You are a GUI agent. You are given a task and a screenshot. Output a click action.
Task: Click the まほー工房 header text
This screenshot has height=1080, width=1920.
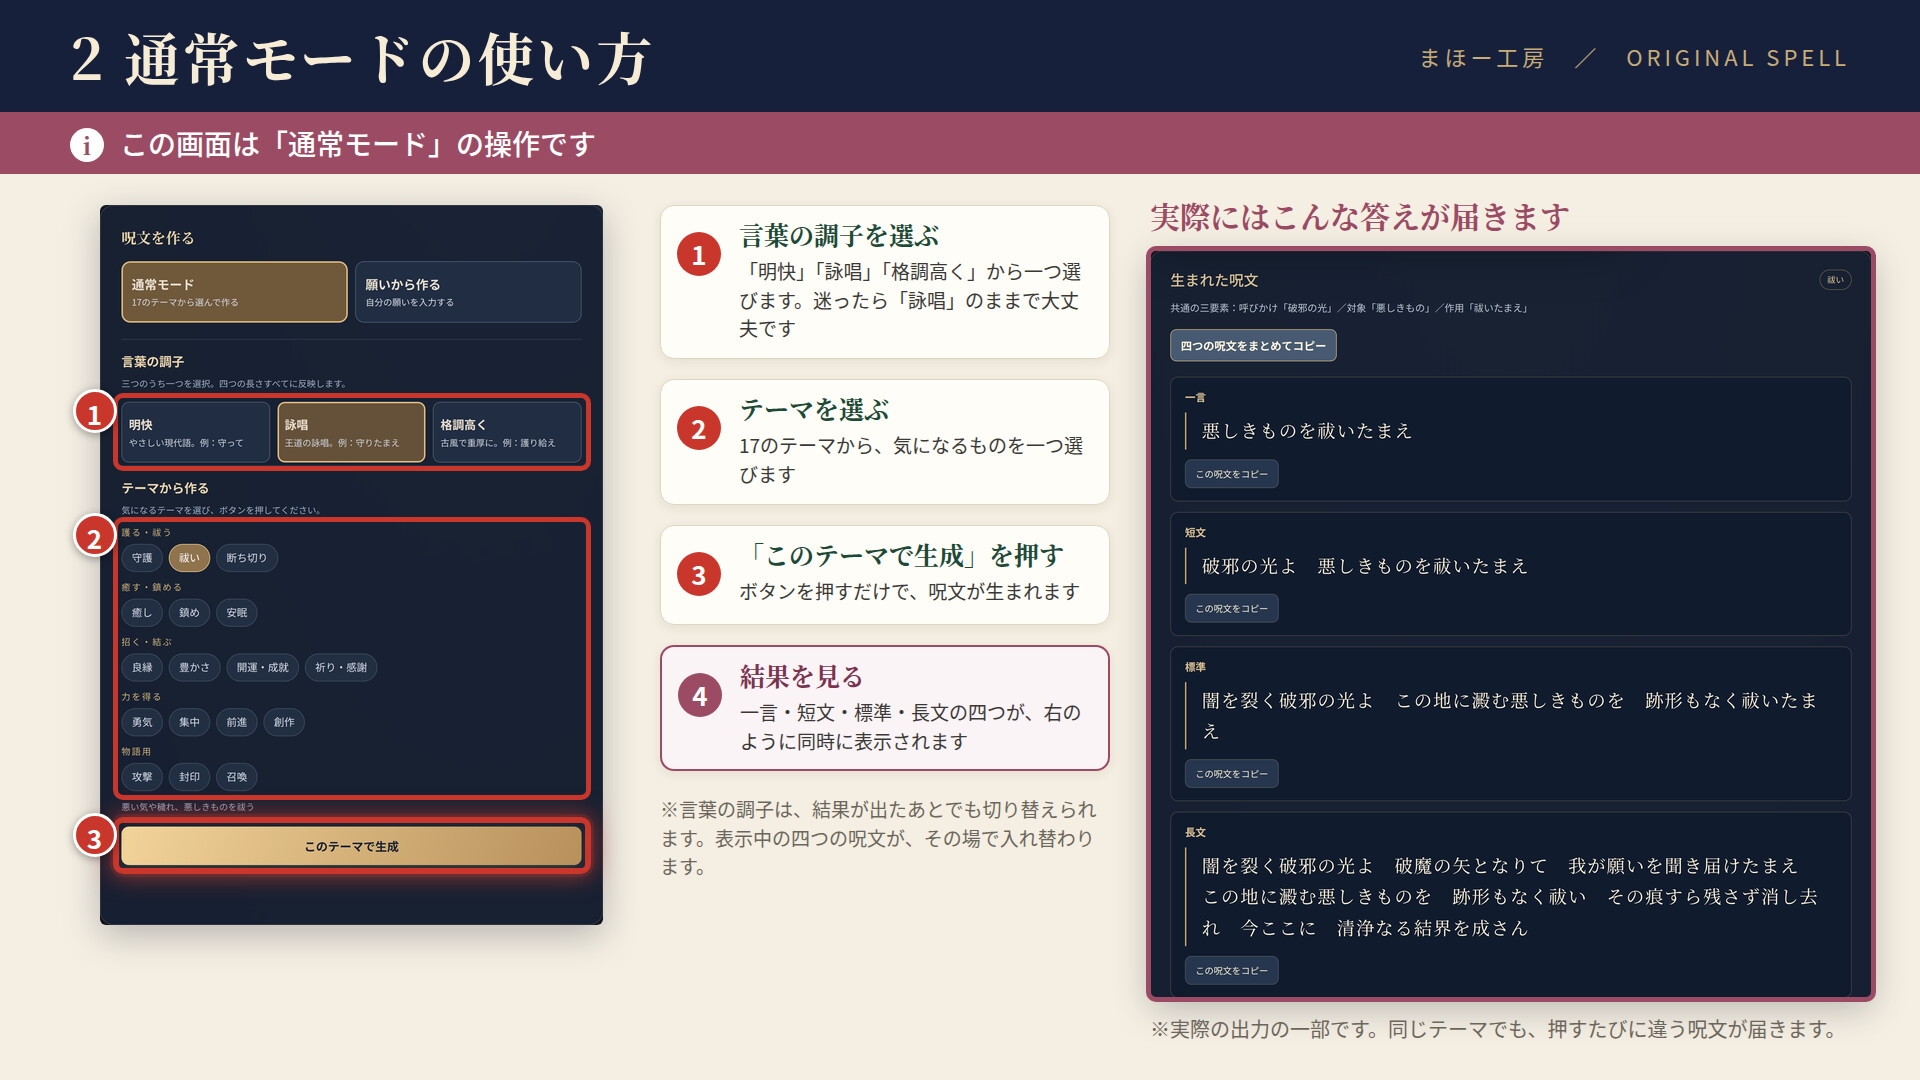1482,59
